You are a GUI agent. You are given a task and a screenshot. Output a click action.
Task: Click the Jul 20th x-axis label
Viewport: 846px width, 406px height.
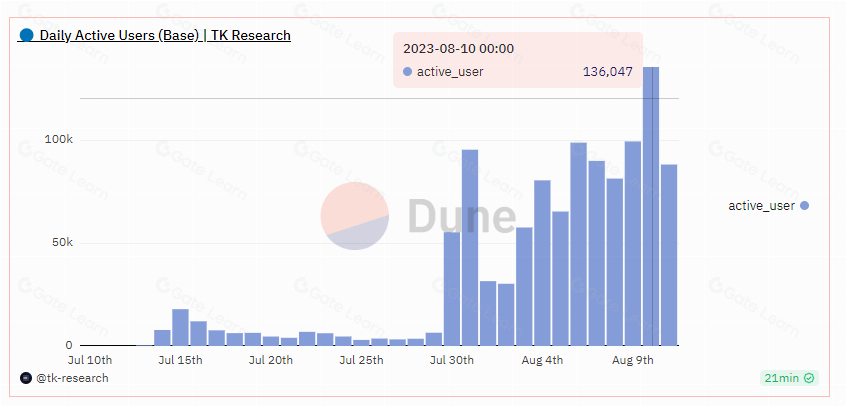[x=271, y=360]
